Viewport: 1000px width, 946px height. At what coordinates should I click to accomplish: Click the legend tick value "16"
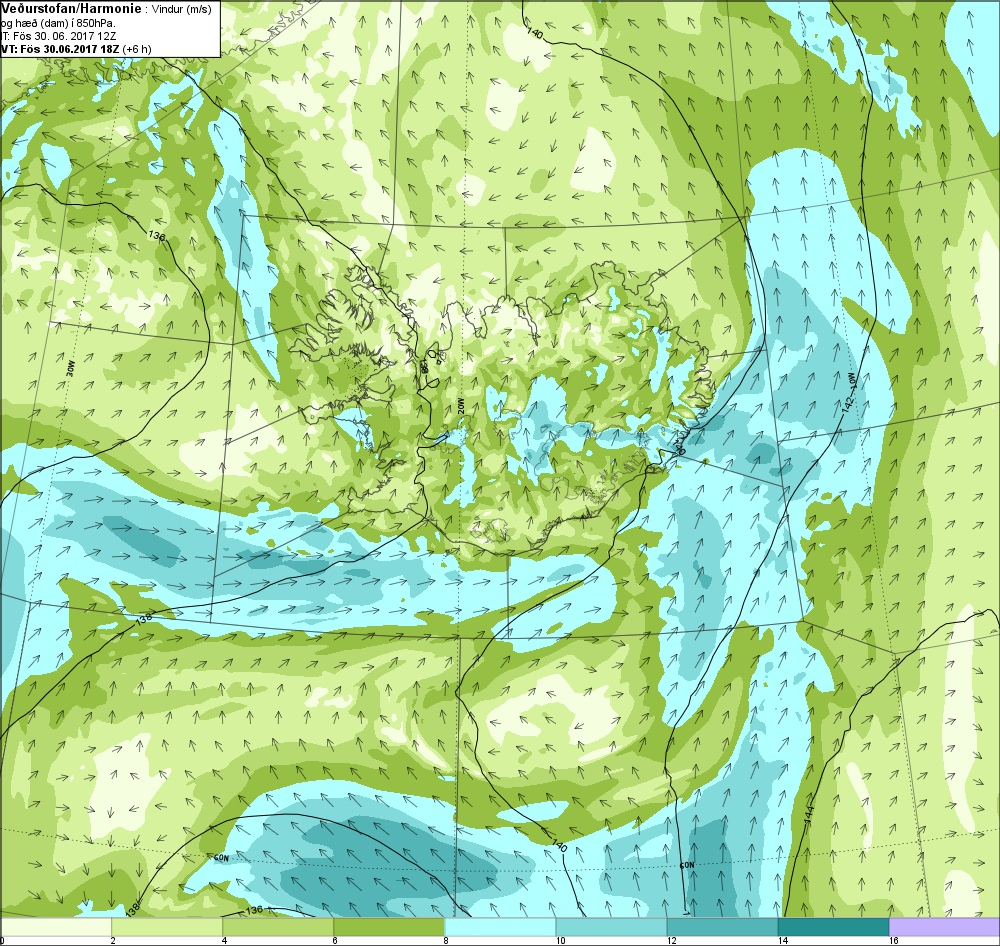[893, 940]
